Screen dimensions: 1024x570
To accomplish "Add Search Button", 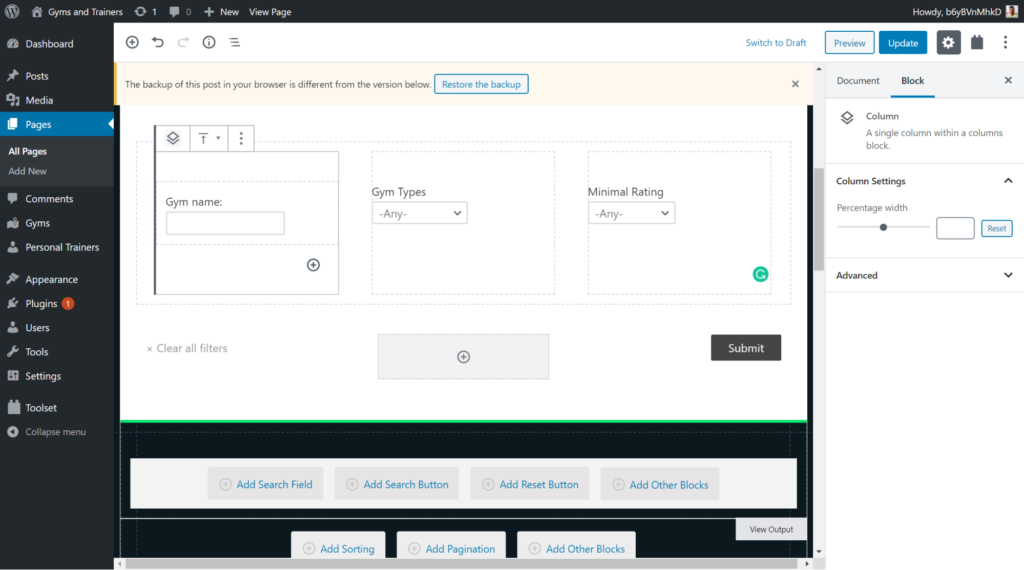I will click(x=397, y=484).
